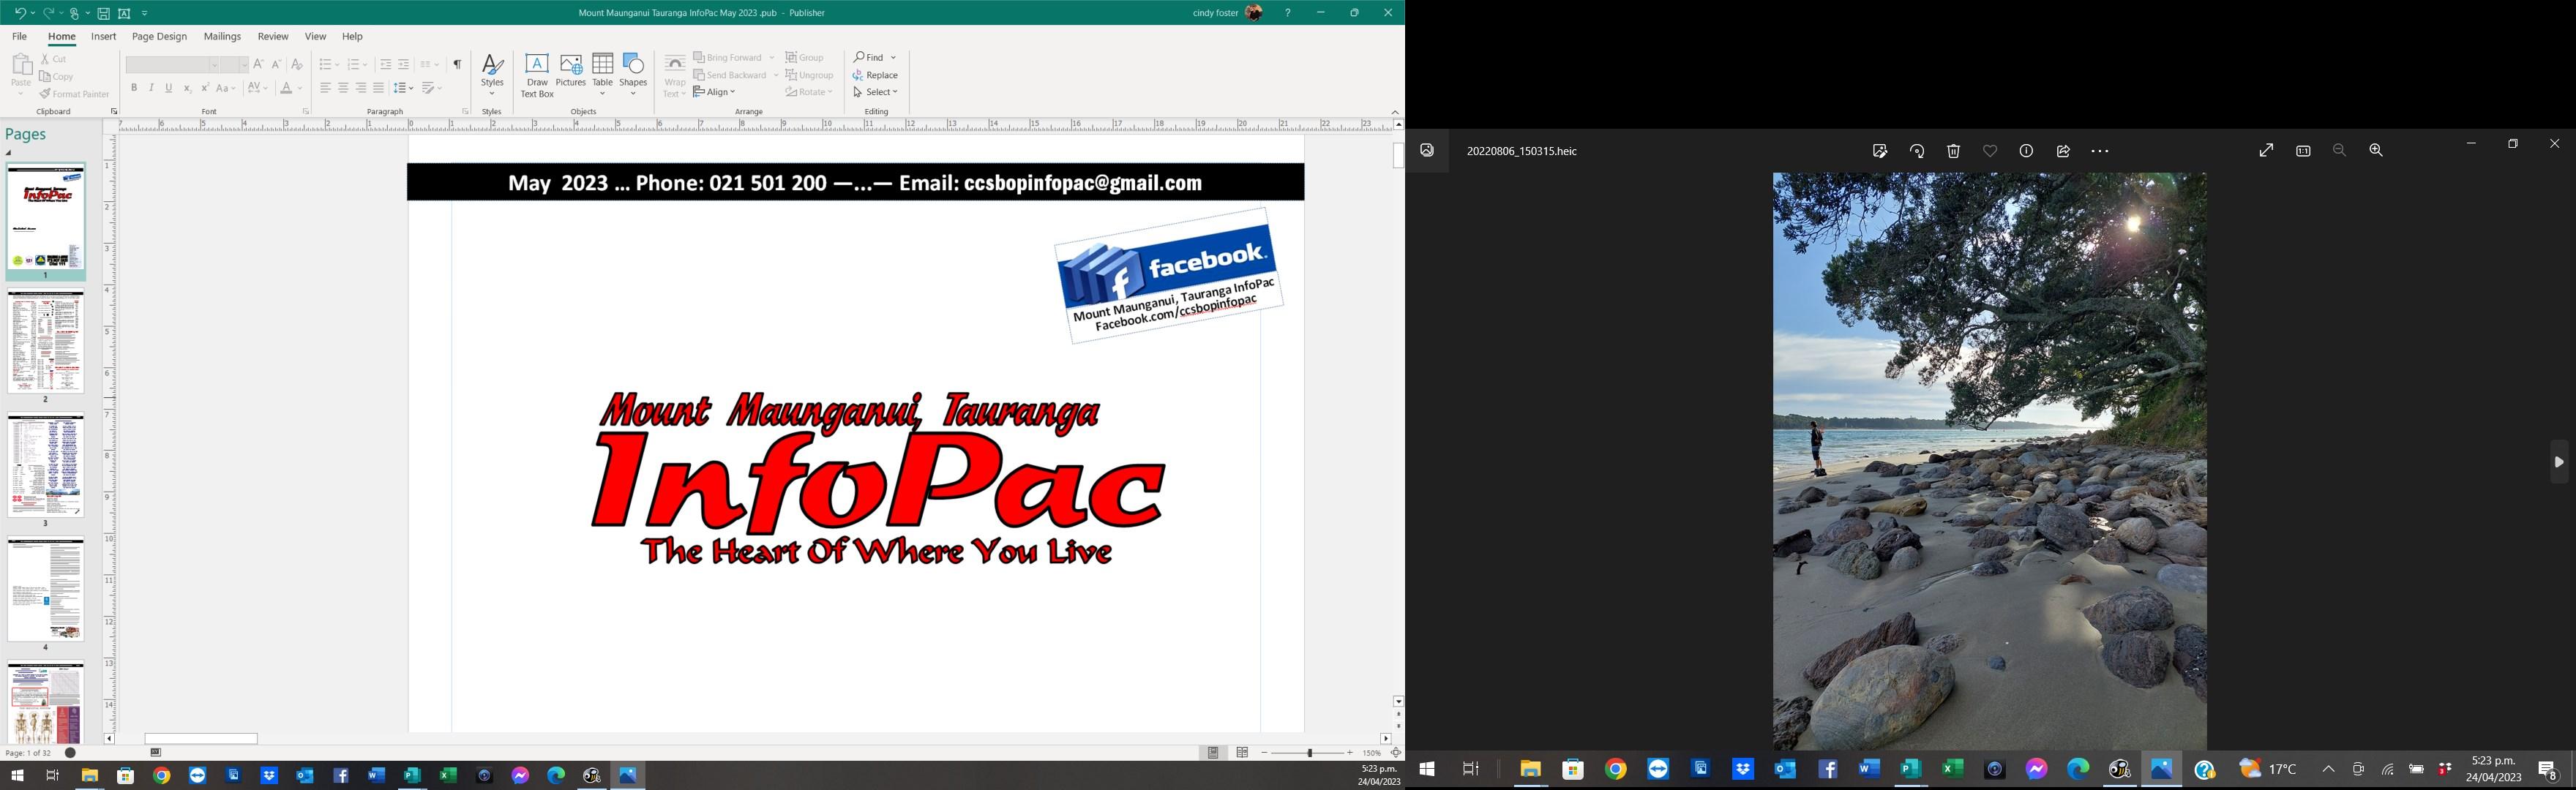The height and width of the screenshot is (790, 2576).
Task: Open the Page Design tab
Action: (x=159, y=36)
